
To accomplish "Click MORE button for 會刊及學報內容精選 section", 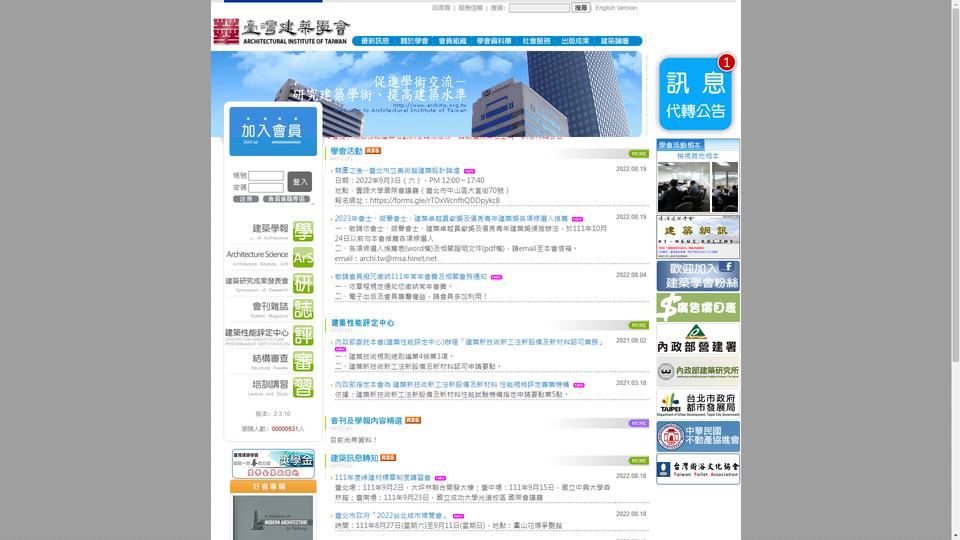I will click(x=639, y=423).
